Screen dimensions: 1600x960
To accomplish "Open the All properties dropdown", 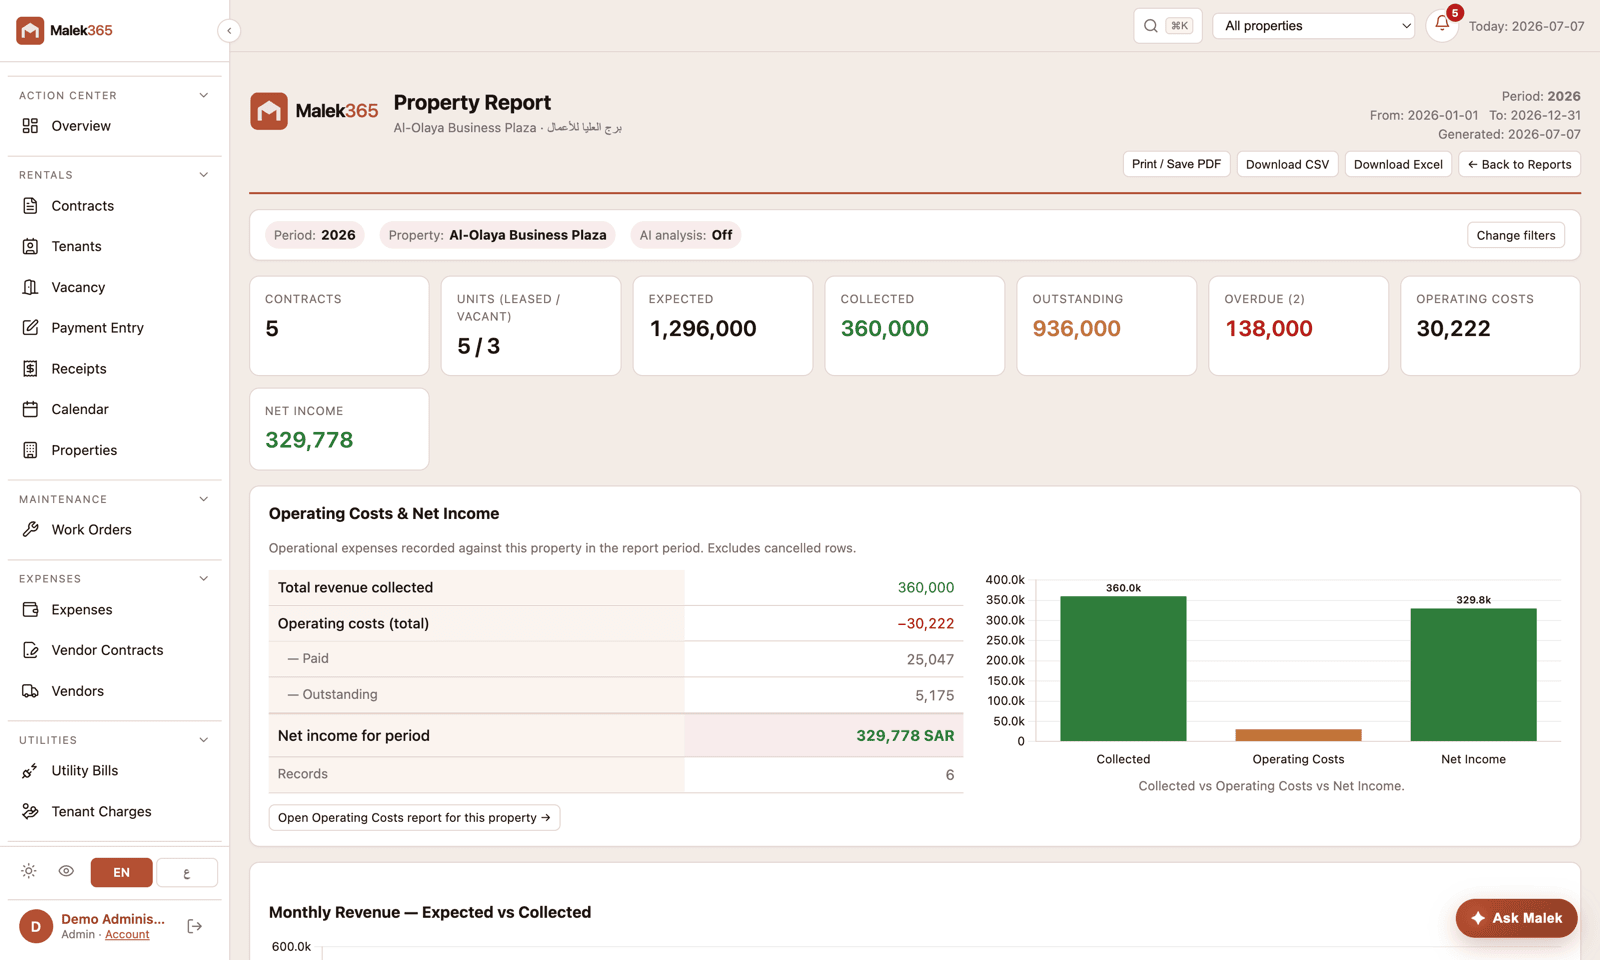I will (x=1313, y=26).
